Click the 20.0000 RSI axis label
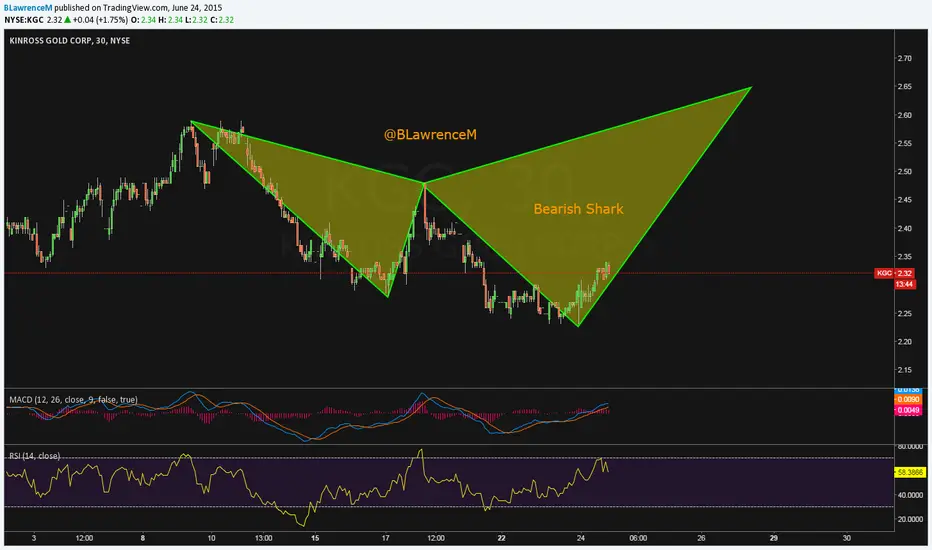The image size is (932, 550). 910,519
